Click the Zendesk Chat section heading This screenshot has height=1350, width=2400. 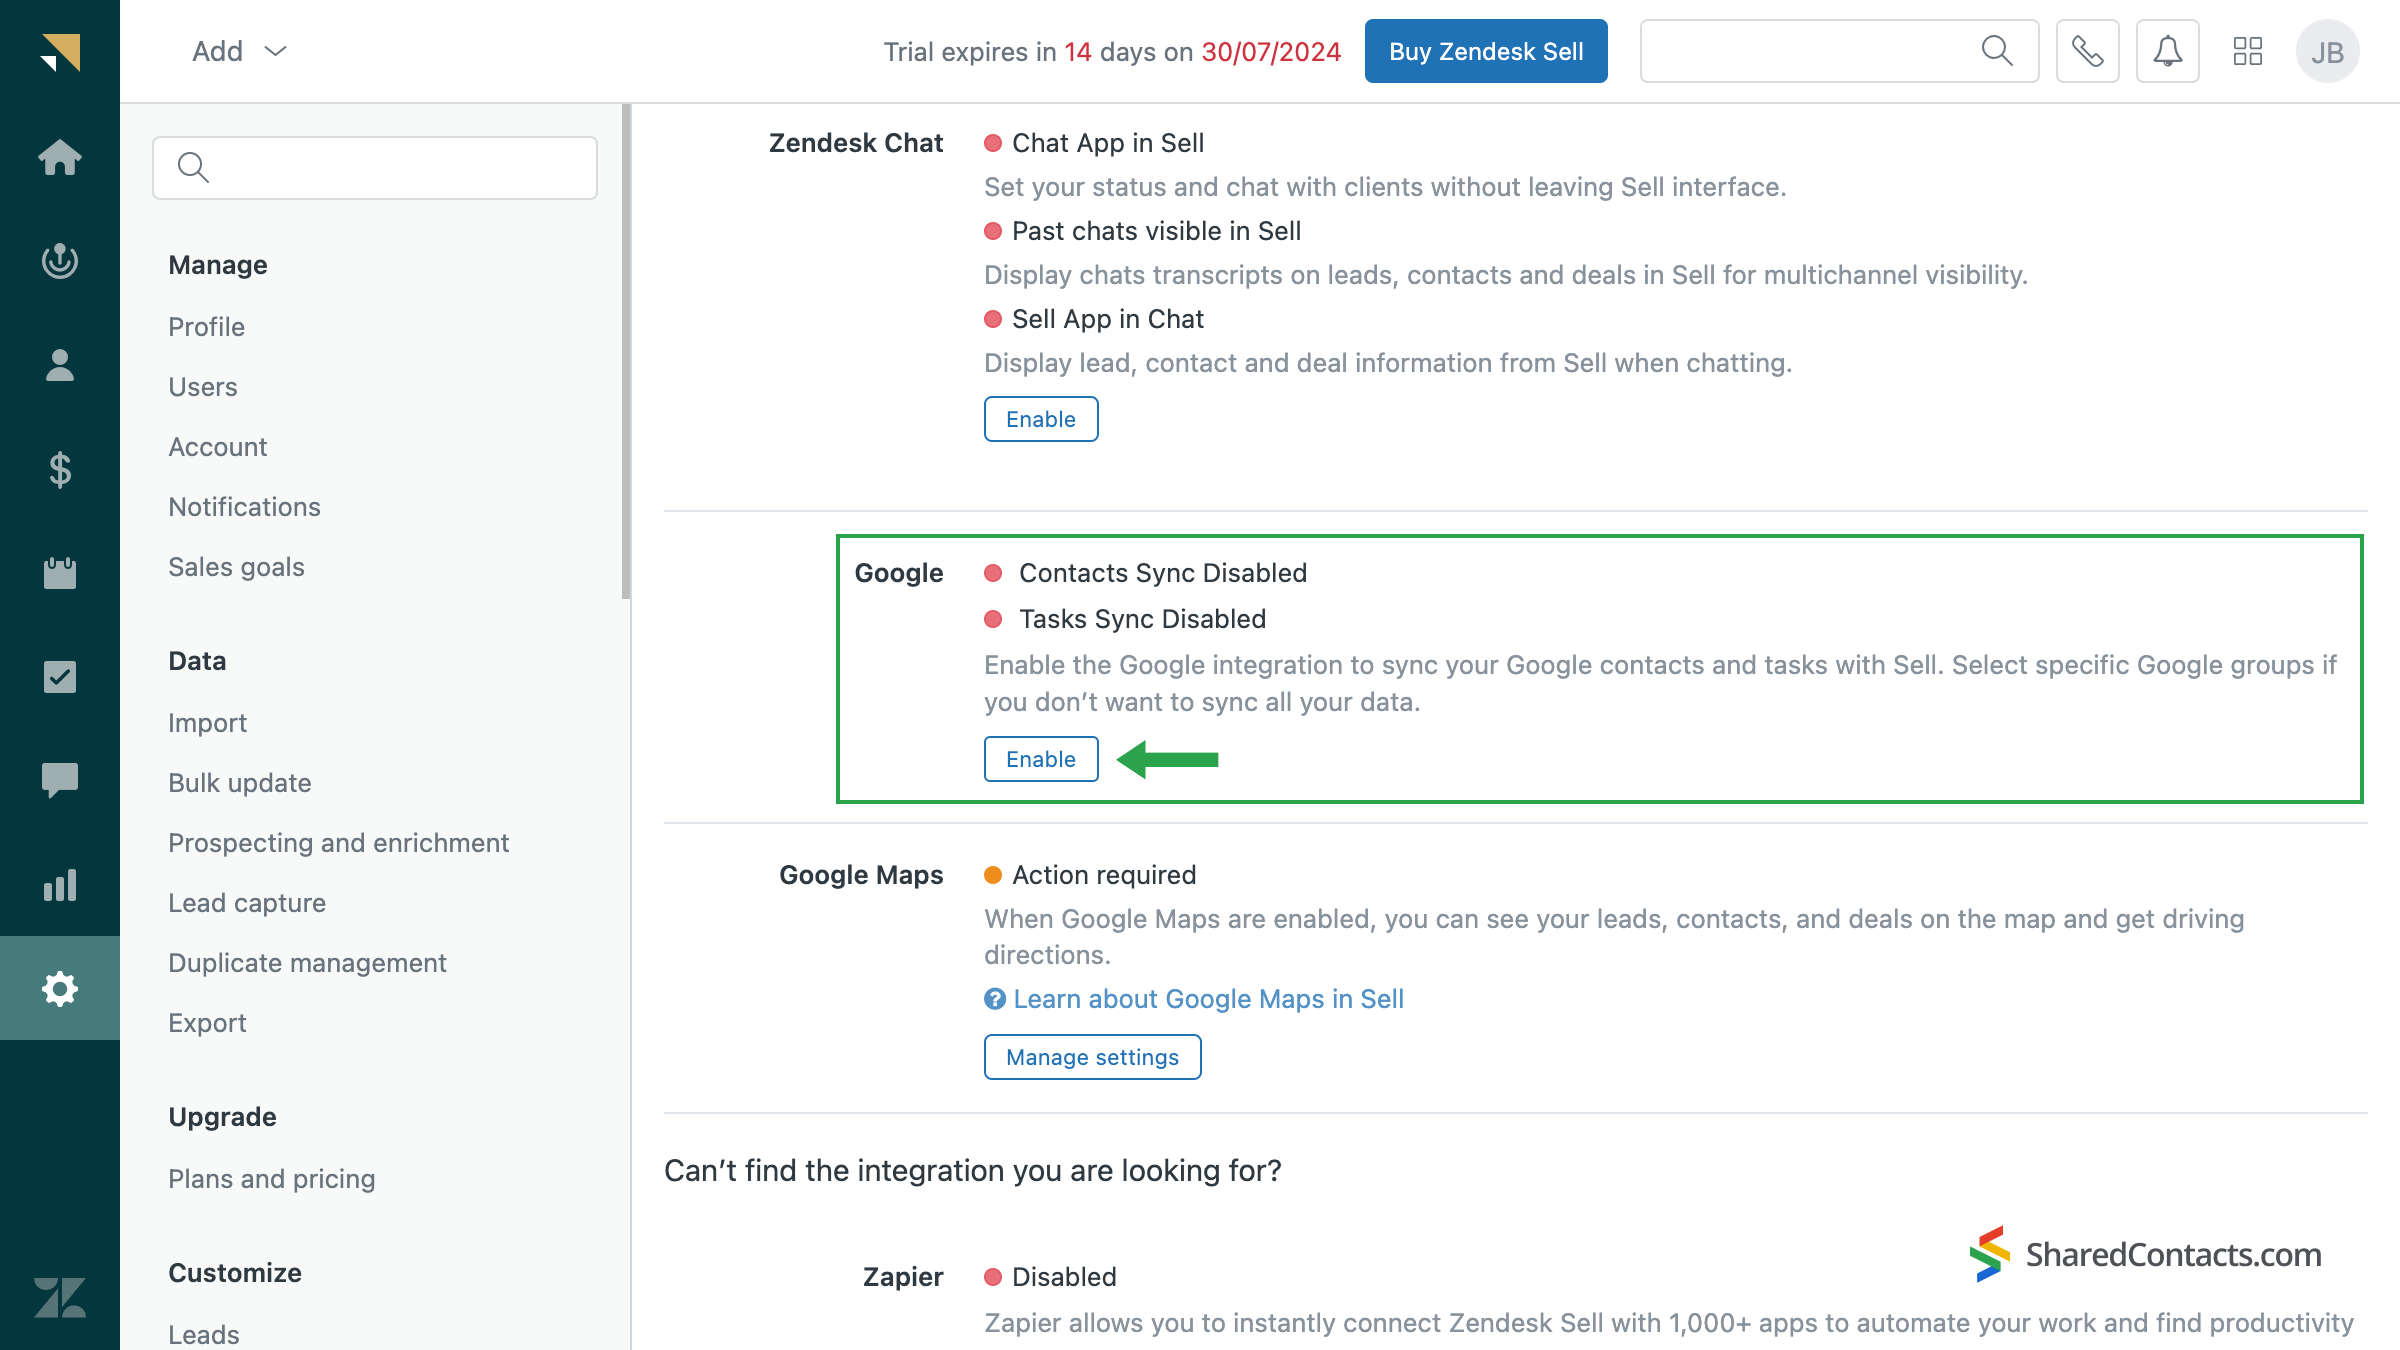tap(856, 143)
